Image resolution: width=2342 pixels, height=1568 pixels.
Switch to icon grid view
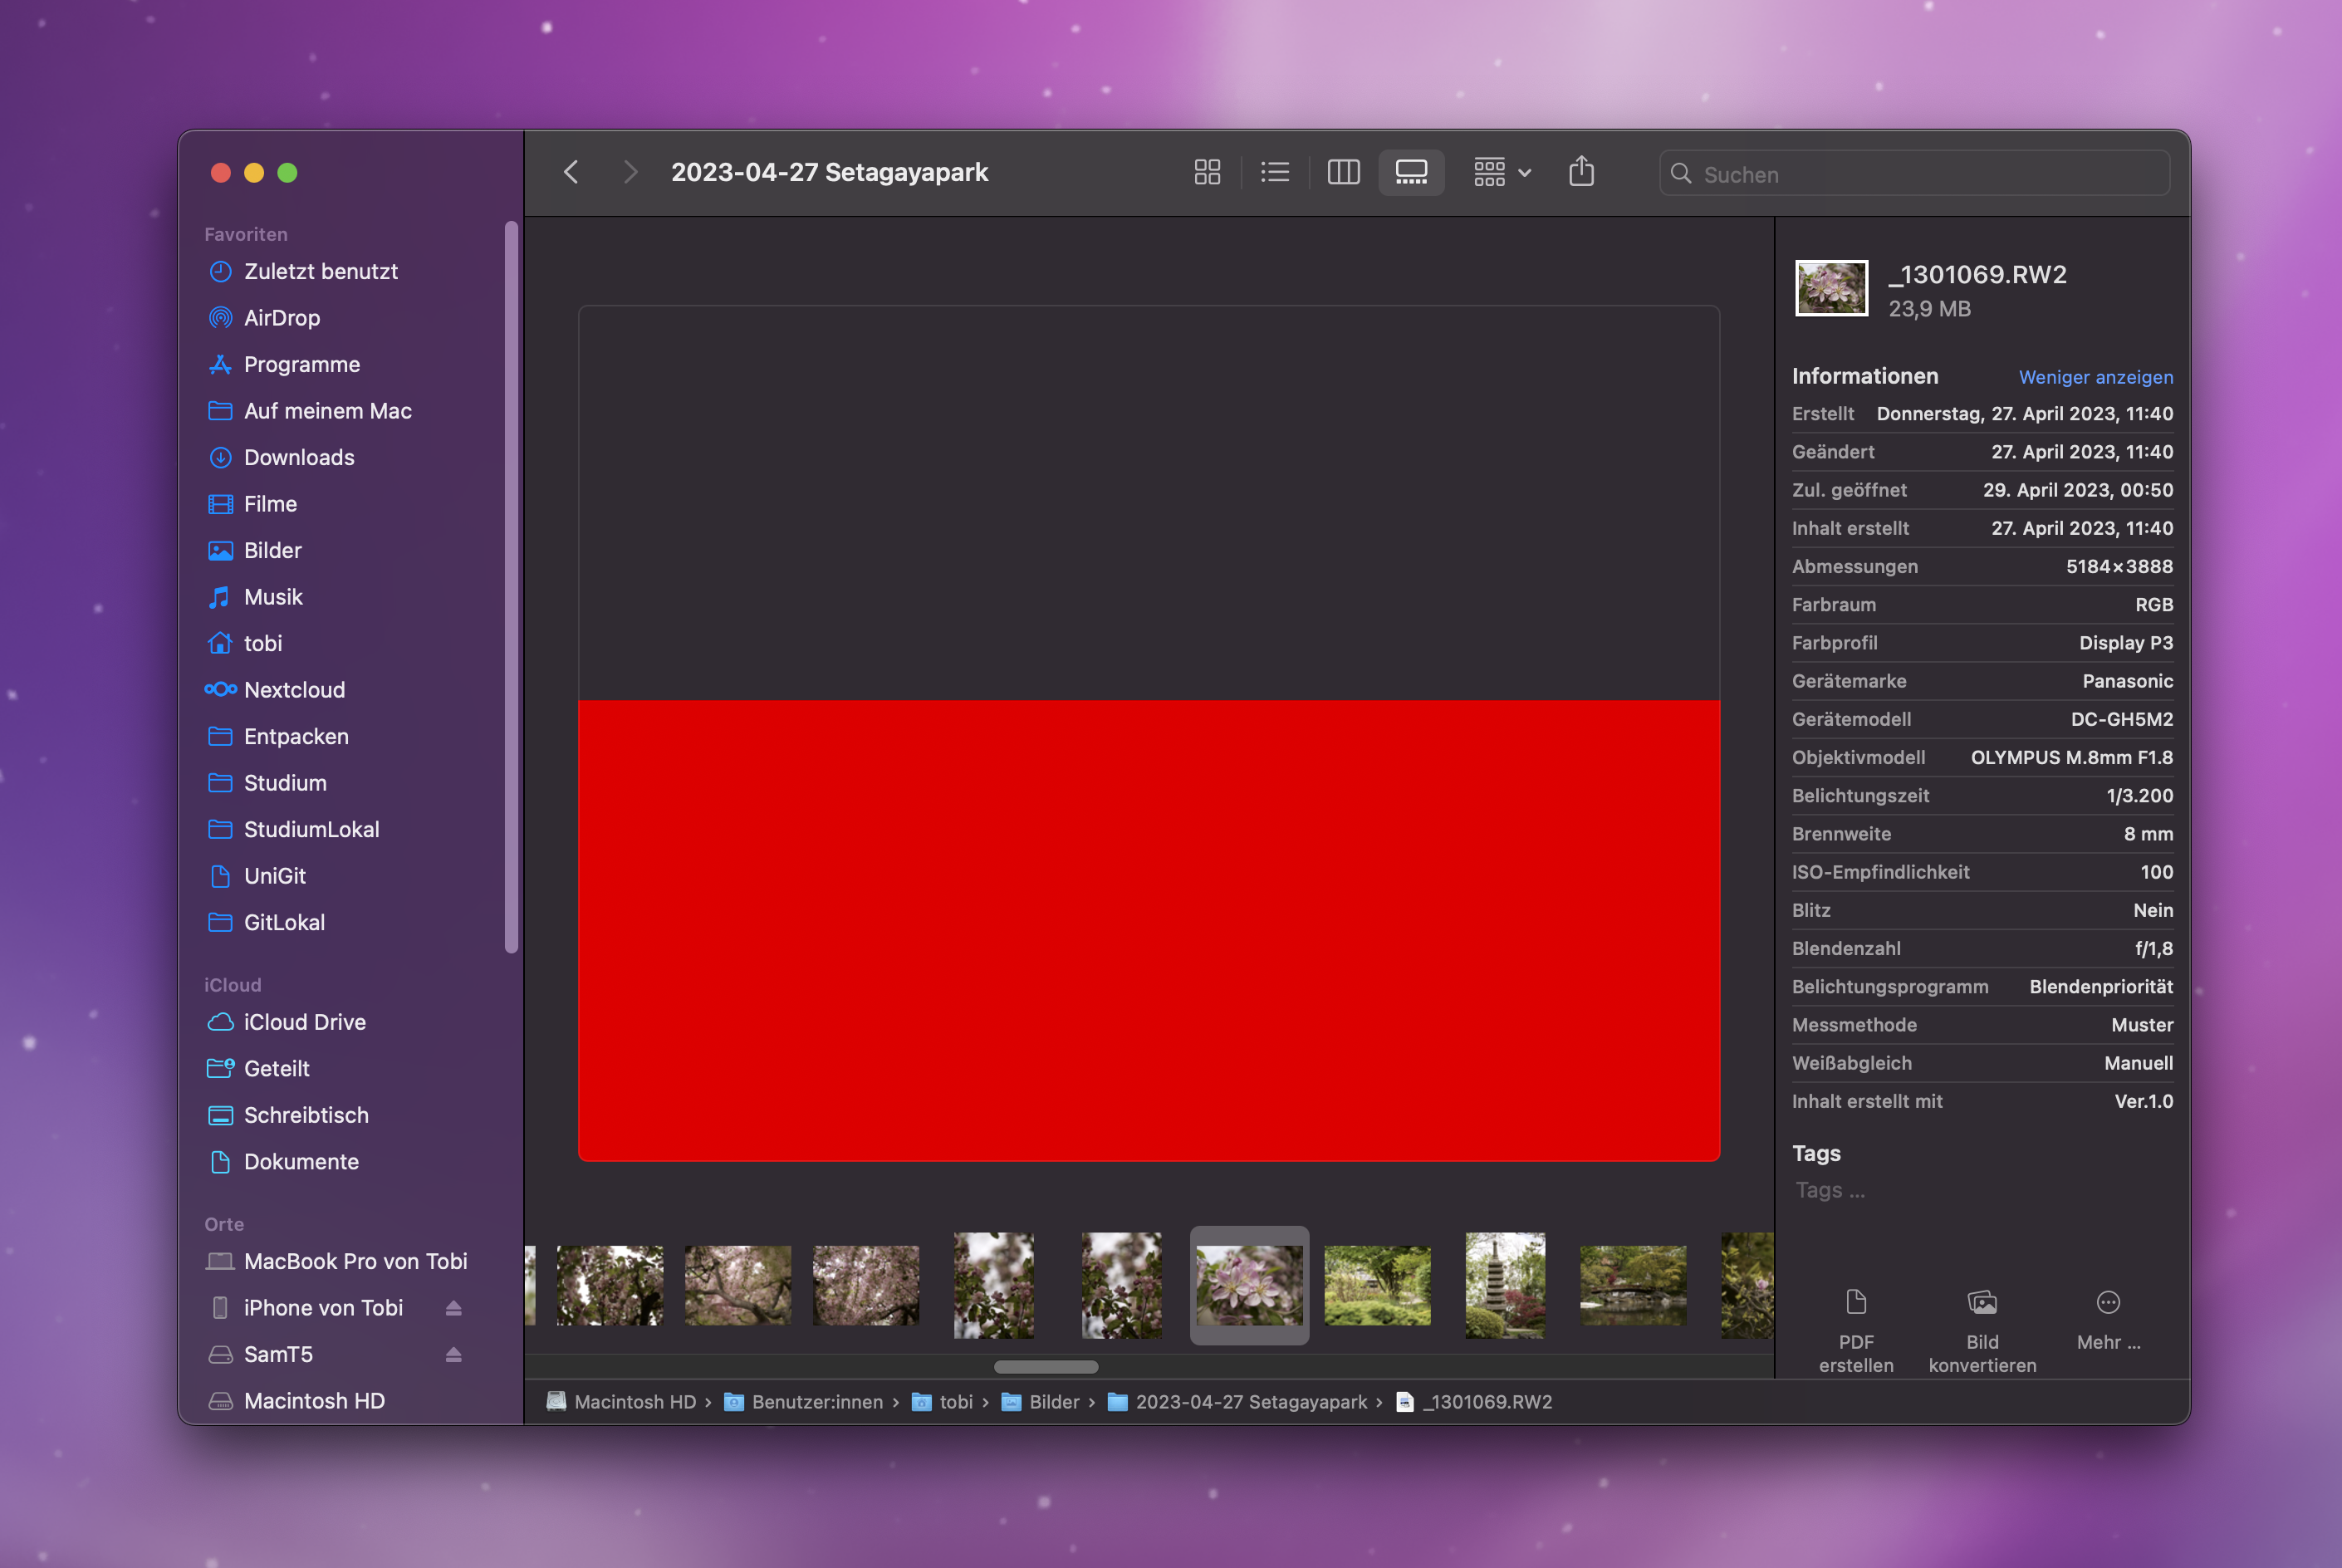click(x=1207, y=173)
